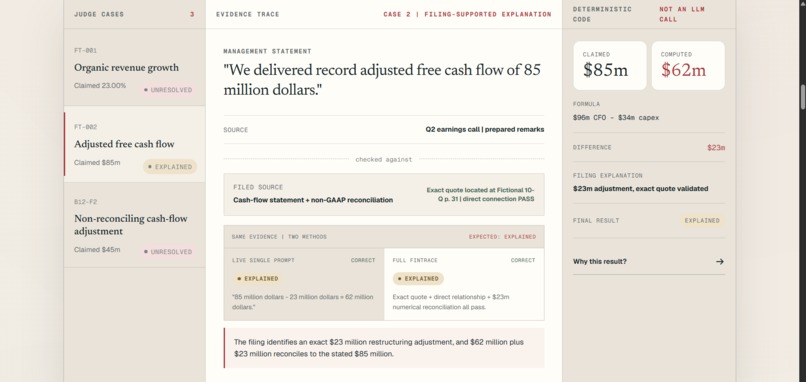Click the page vertical scrollbar thumb
Viewport: 806px width, 382px height.
pyautogui.click(x=802, y=96)
